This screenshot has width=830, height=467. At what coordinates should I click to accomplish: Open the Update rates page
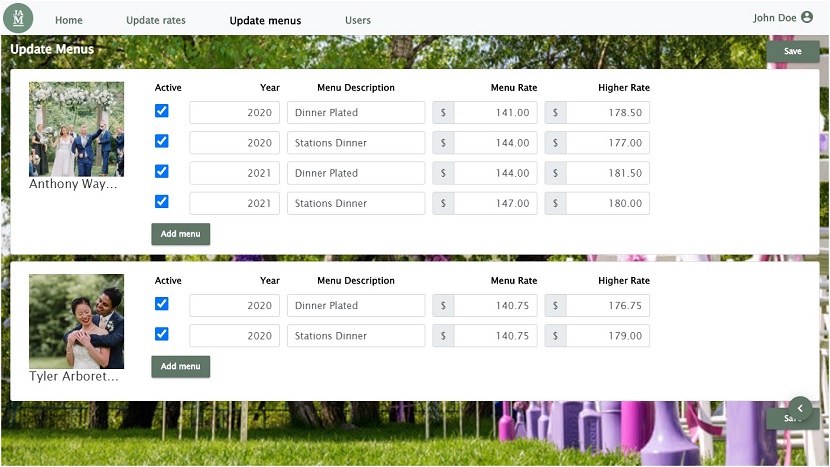pyautogui.click(x=156, y=20)
